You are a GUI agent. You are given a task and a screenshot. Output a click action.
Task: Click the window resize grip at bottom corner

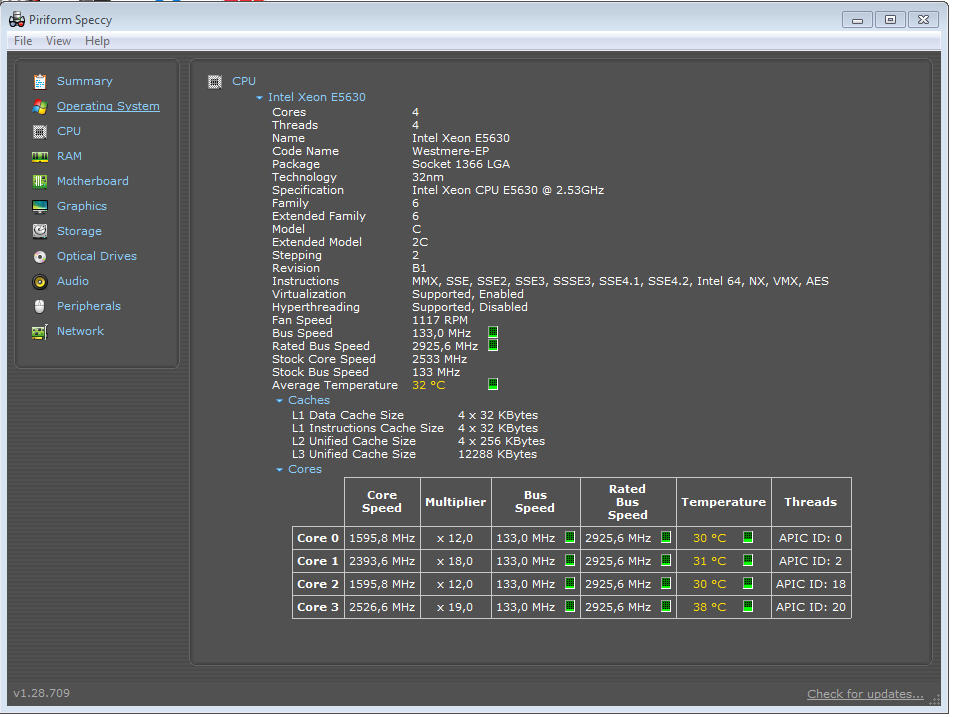(x=935, y=700)
